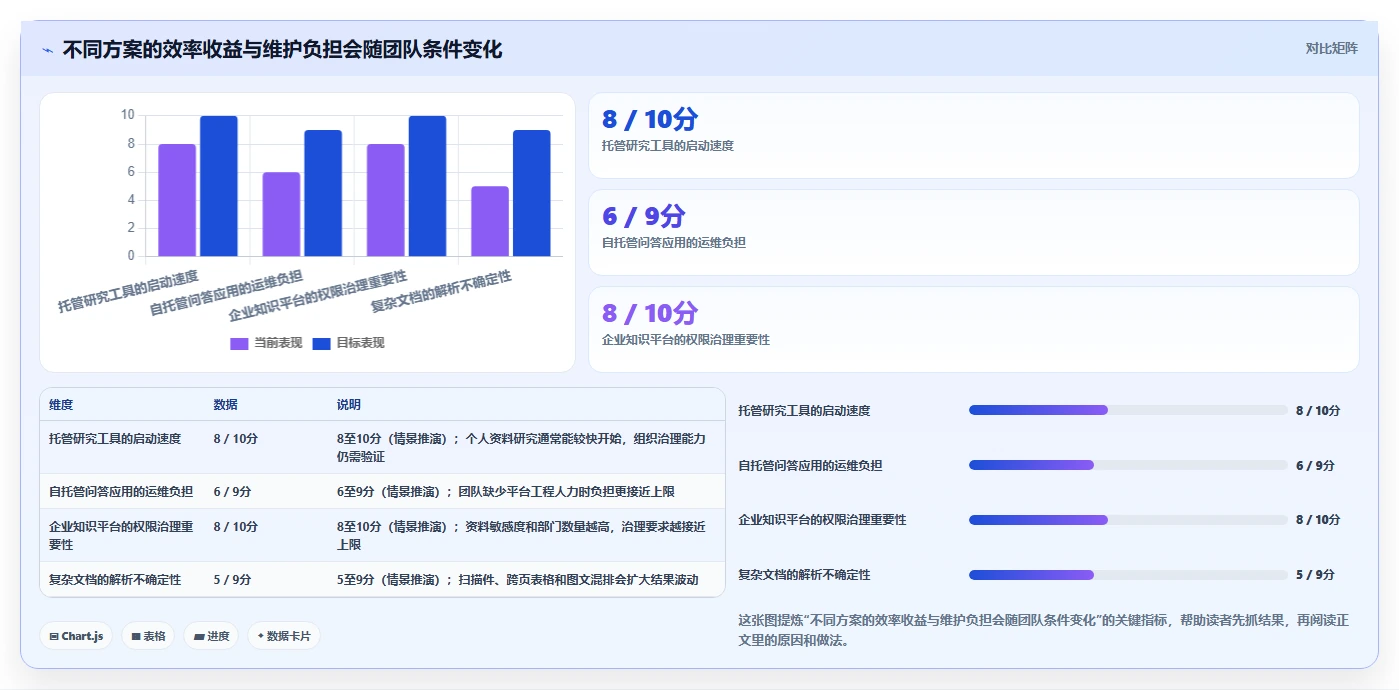
Task: Click the summary paragraph starting 这张图提炼
Action: click(1043, 630)
